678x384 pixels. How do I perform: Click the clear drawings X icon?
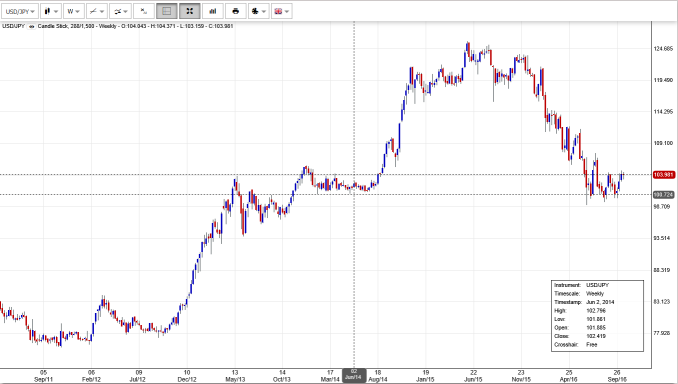pyautogui.click(x=144, y=11)
